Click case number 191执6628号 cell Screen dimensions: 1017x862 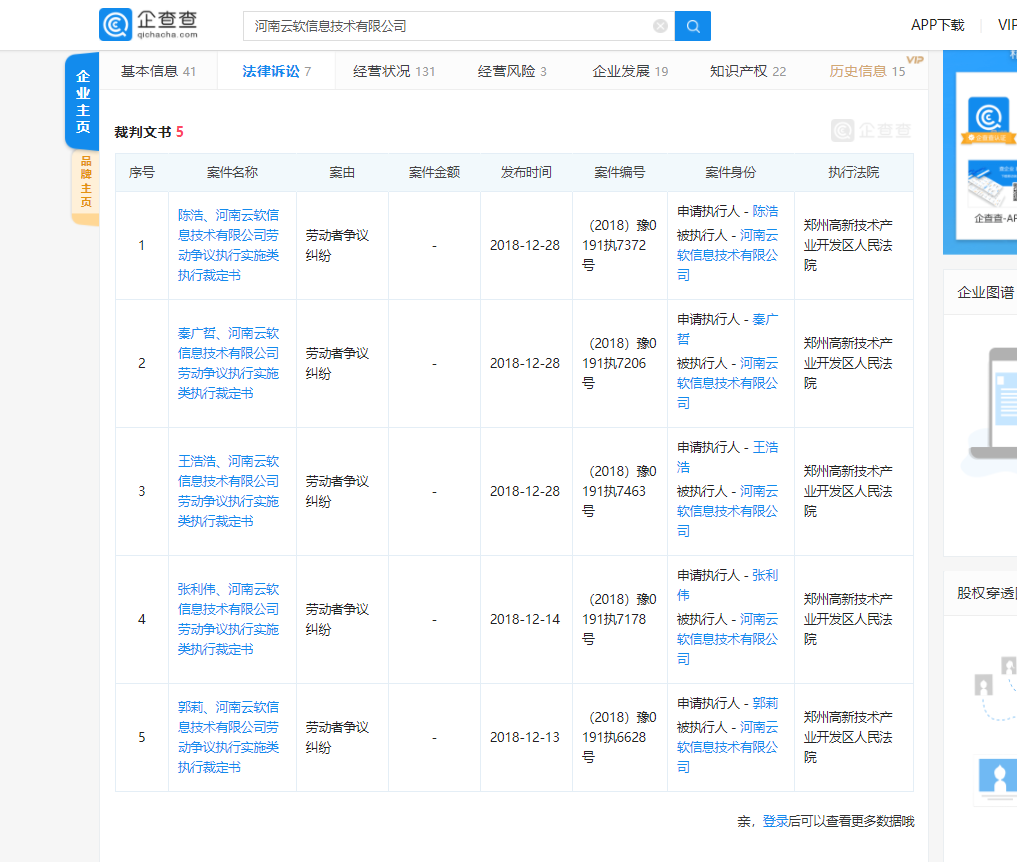(x=619, y=737)
